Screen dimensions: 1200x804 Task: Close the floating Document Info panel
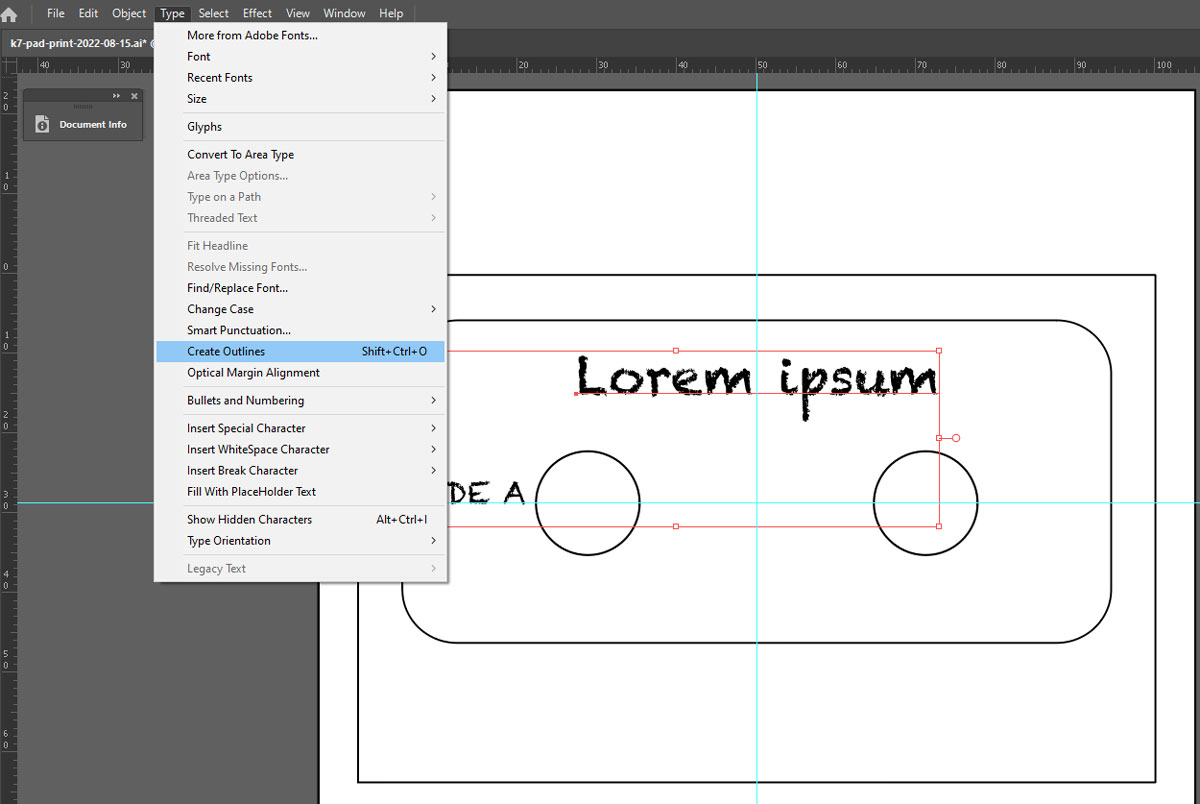134,96
